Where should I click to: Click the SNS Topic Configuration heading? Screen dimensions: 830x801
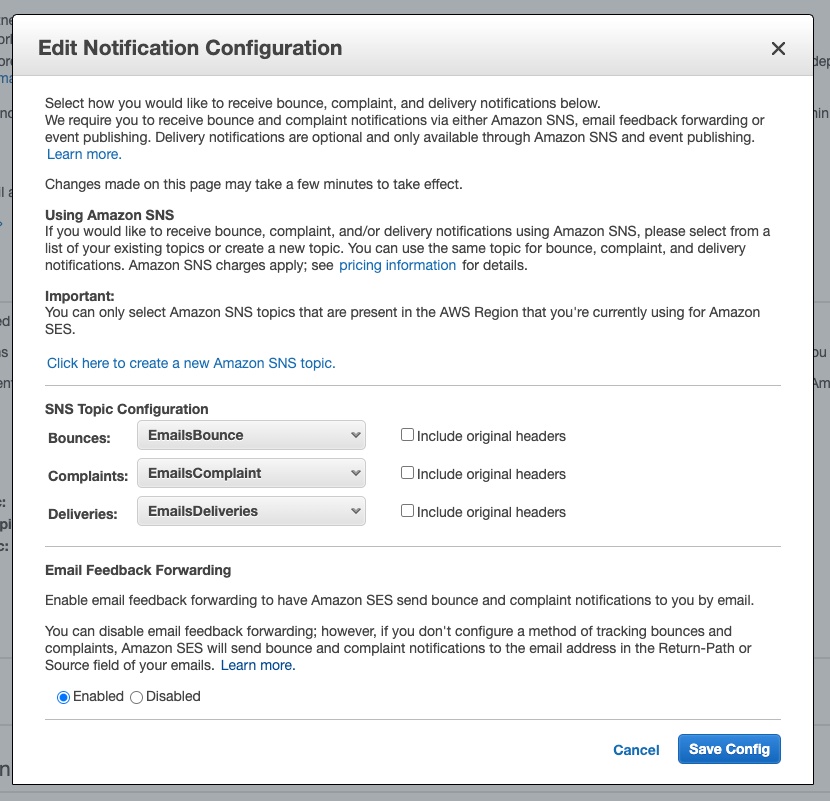coord(127,409)
